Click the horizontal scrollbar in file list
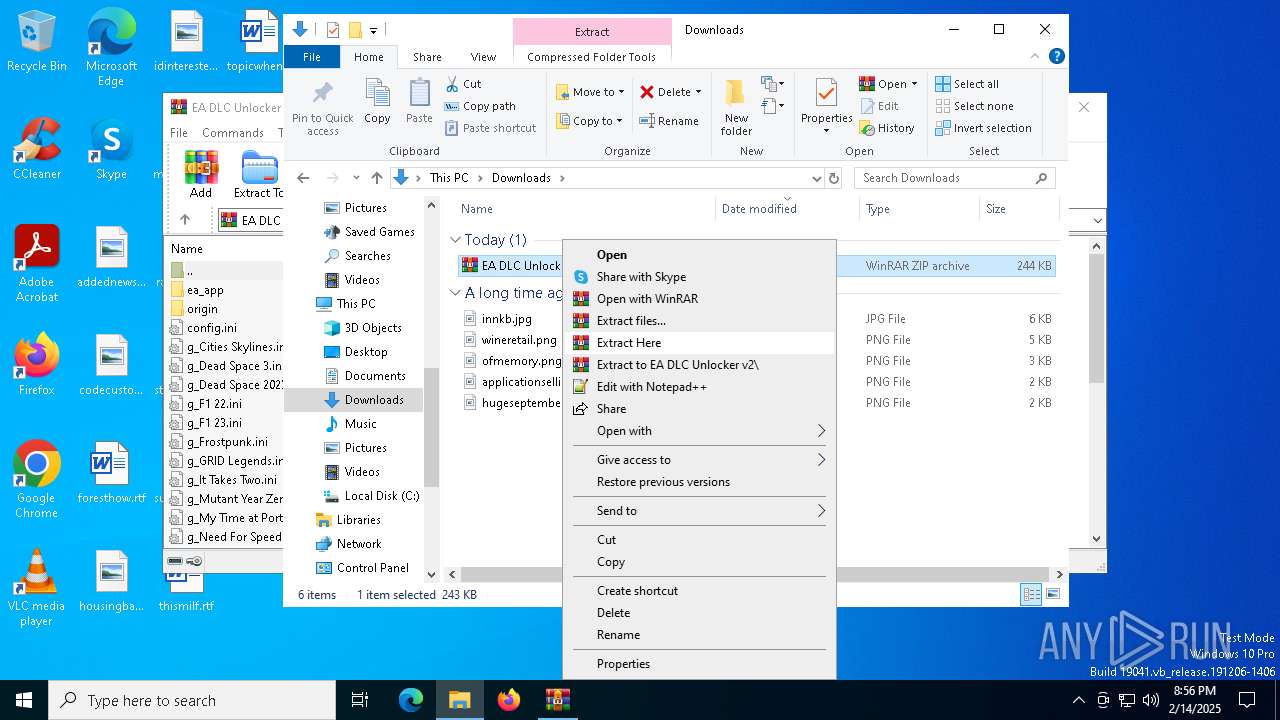 [x=757, y=575]
